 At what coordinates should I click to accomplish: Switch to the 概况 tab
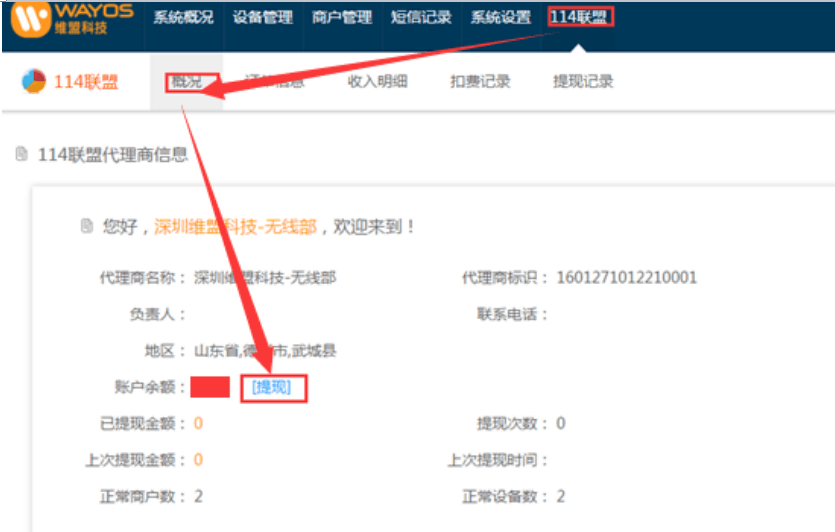[187, 81]
